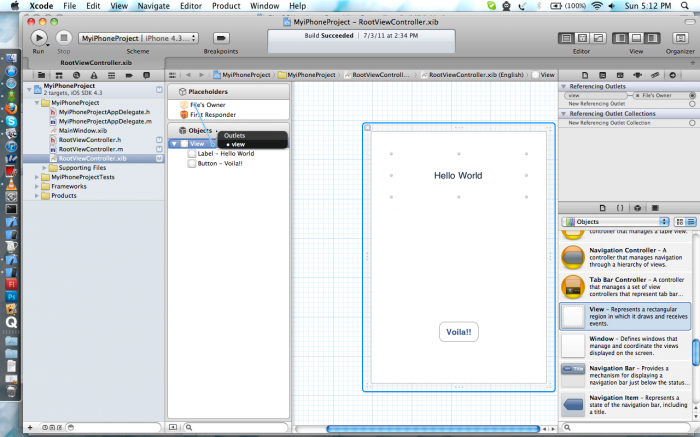Select MainWindow.xib in navigator
The height and width of the screenshot is (437, 700).
[x=83, y=131]
